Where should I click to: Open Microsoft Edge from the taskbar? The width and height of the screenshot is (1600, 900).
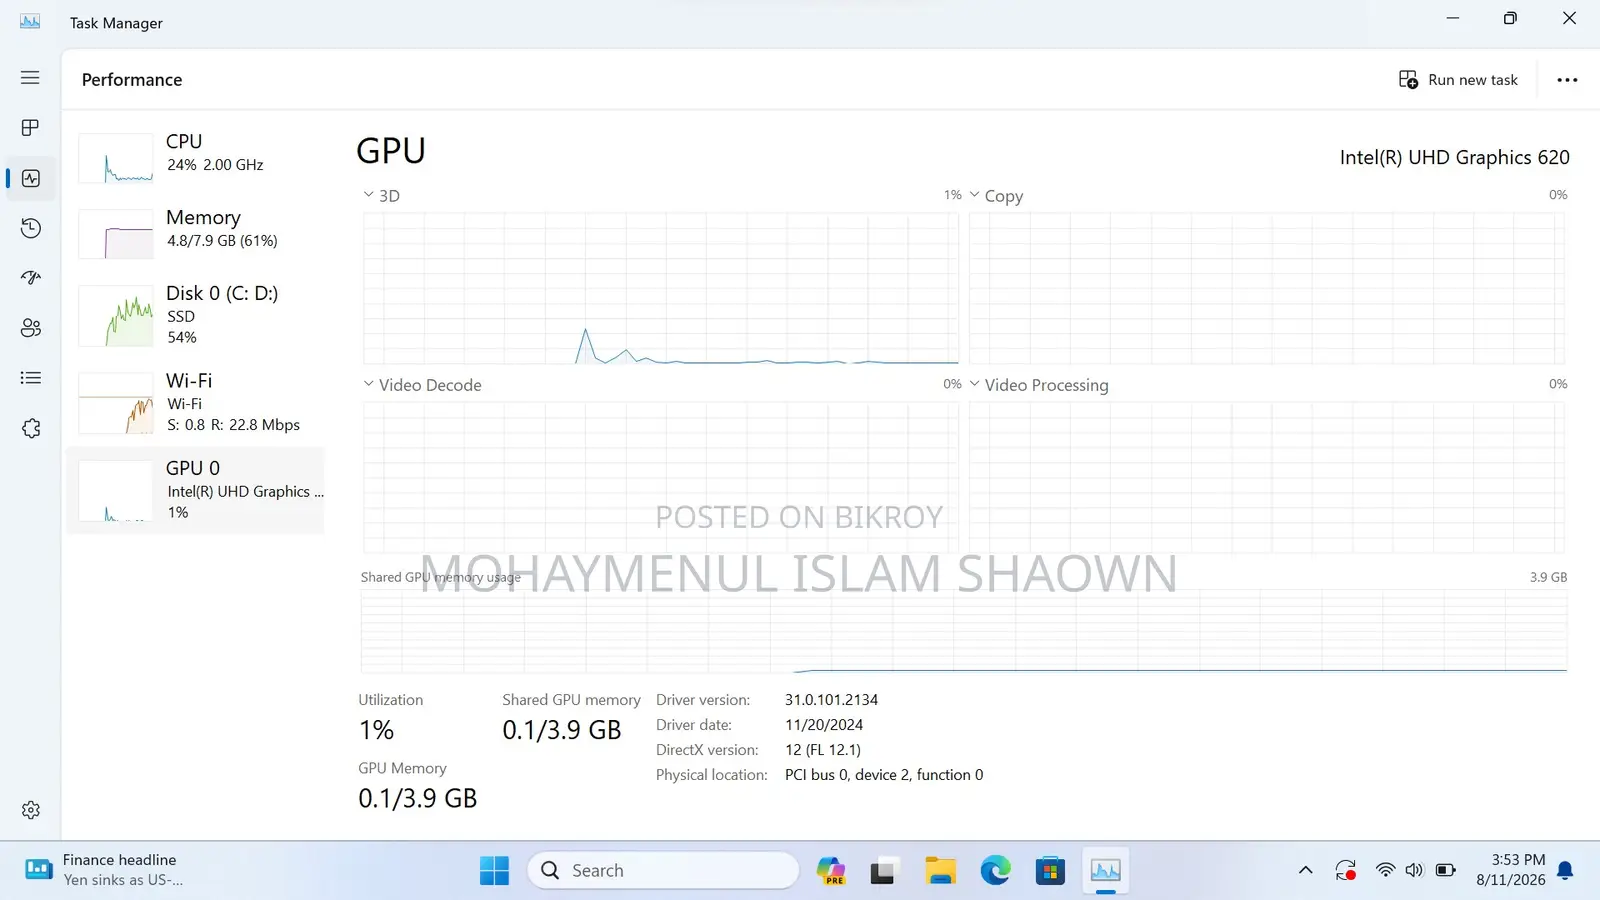coord(995,871)
